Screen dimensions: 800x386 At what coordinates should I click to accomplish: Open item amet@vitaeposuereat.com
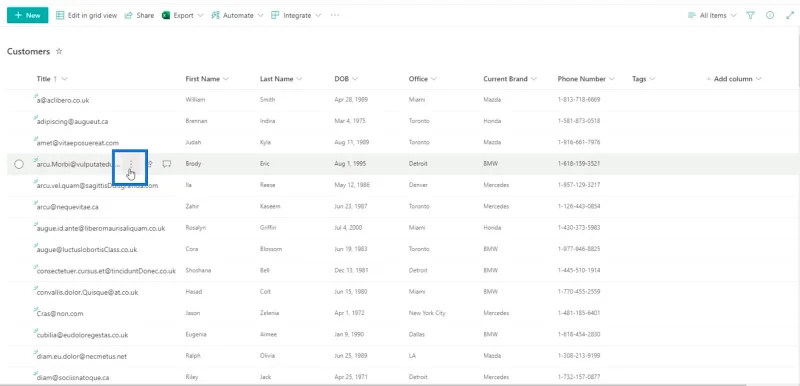coord(78,143)
